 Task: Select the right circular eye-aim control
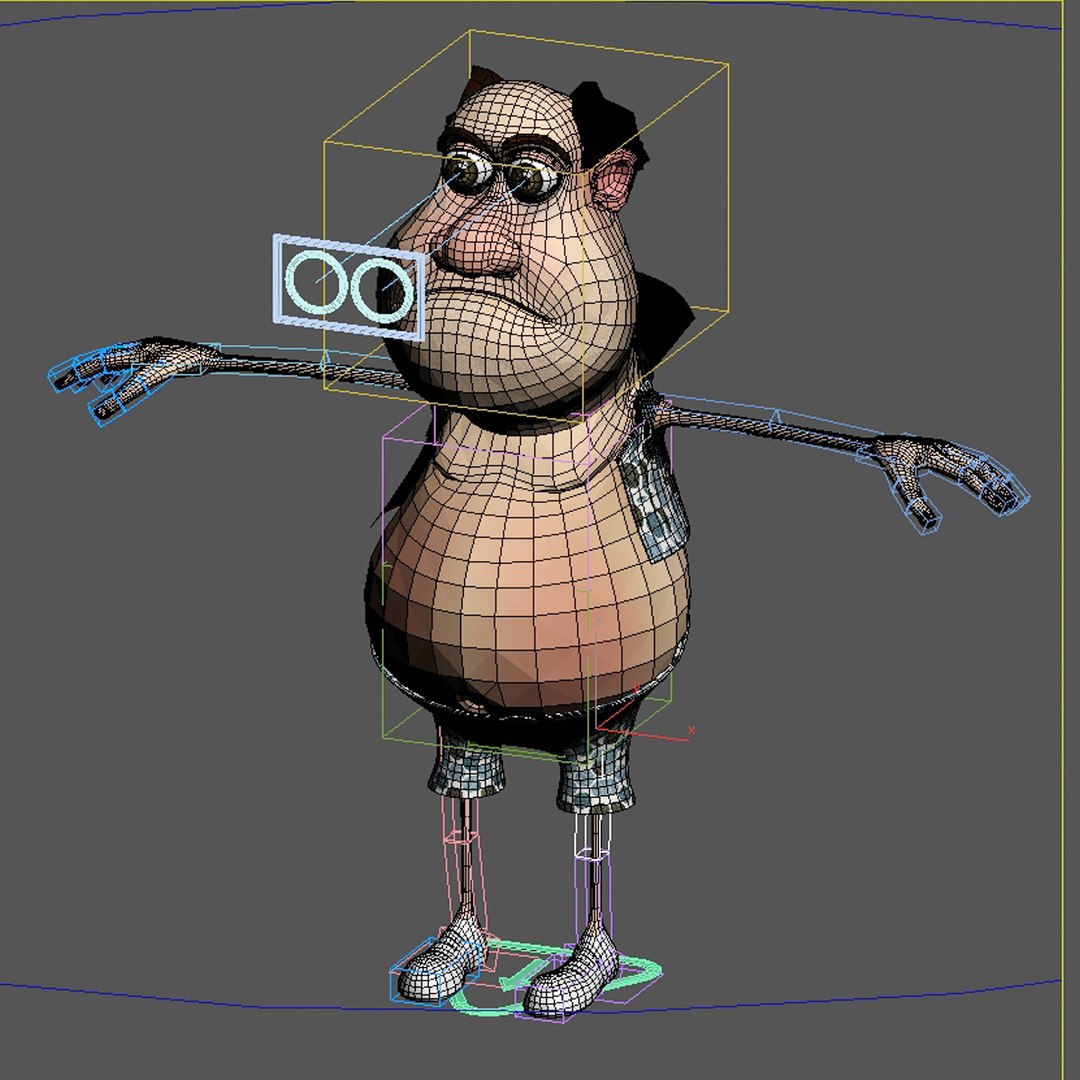point(382,290)
